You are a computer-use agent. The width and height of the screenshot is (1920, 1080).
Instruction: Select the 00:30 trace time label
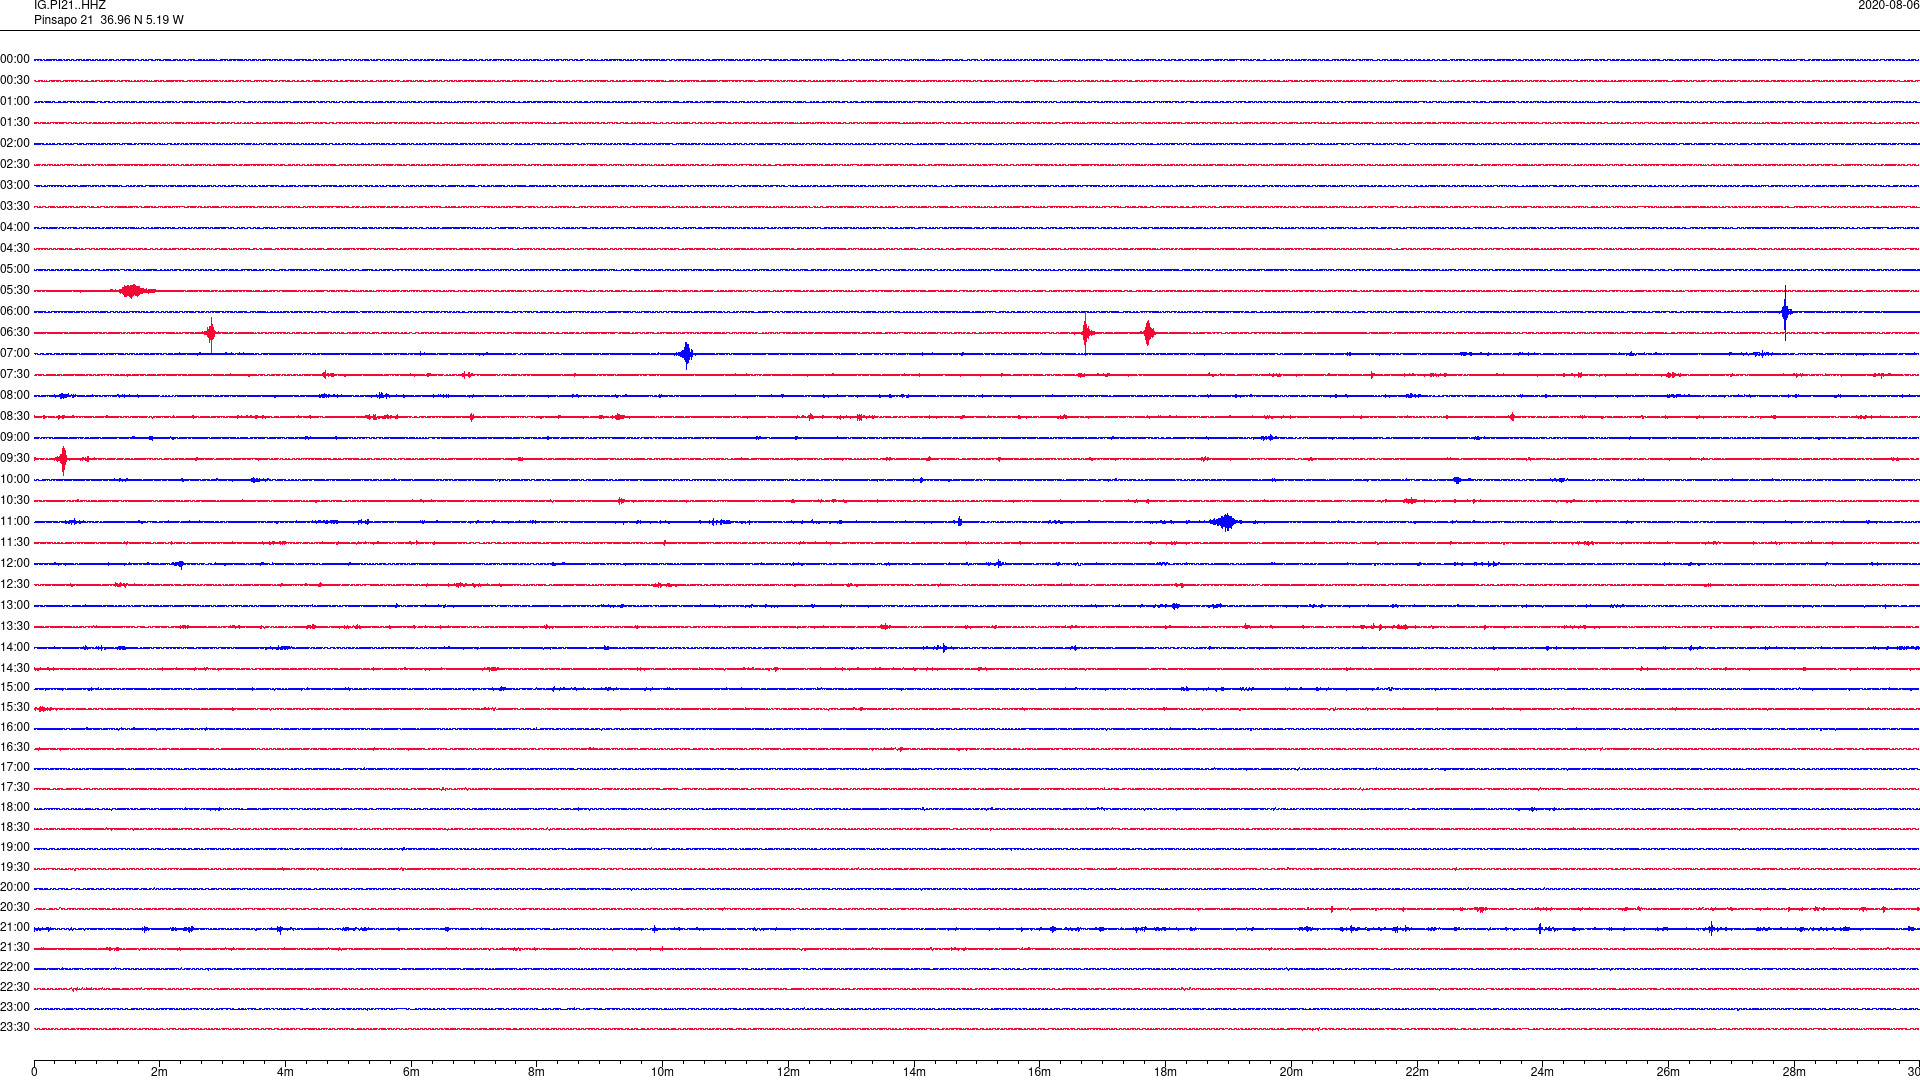click(x=15, y=81)
